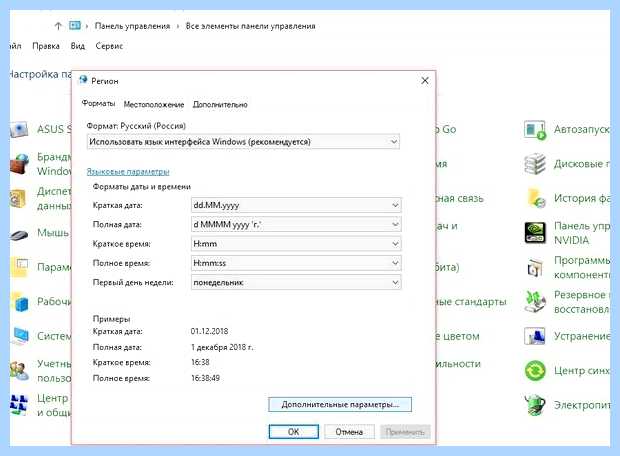This screenshot has height=456, width=620.
Task: Close the Регион dialog
Action: tap(425, 81)
